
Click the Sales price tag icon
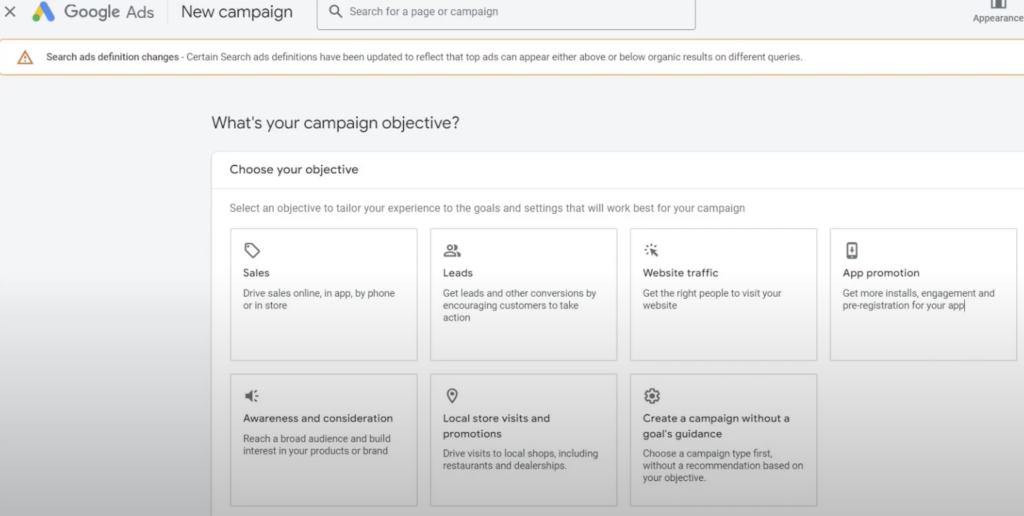[252, 251]
